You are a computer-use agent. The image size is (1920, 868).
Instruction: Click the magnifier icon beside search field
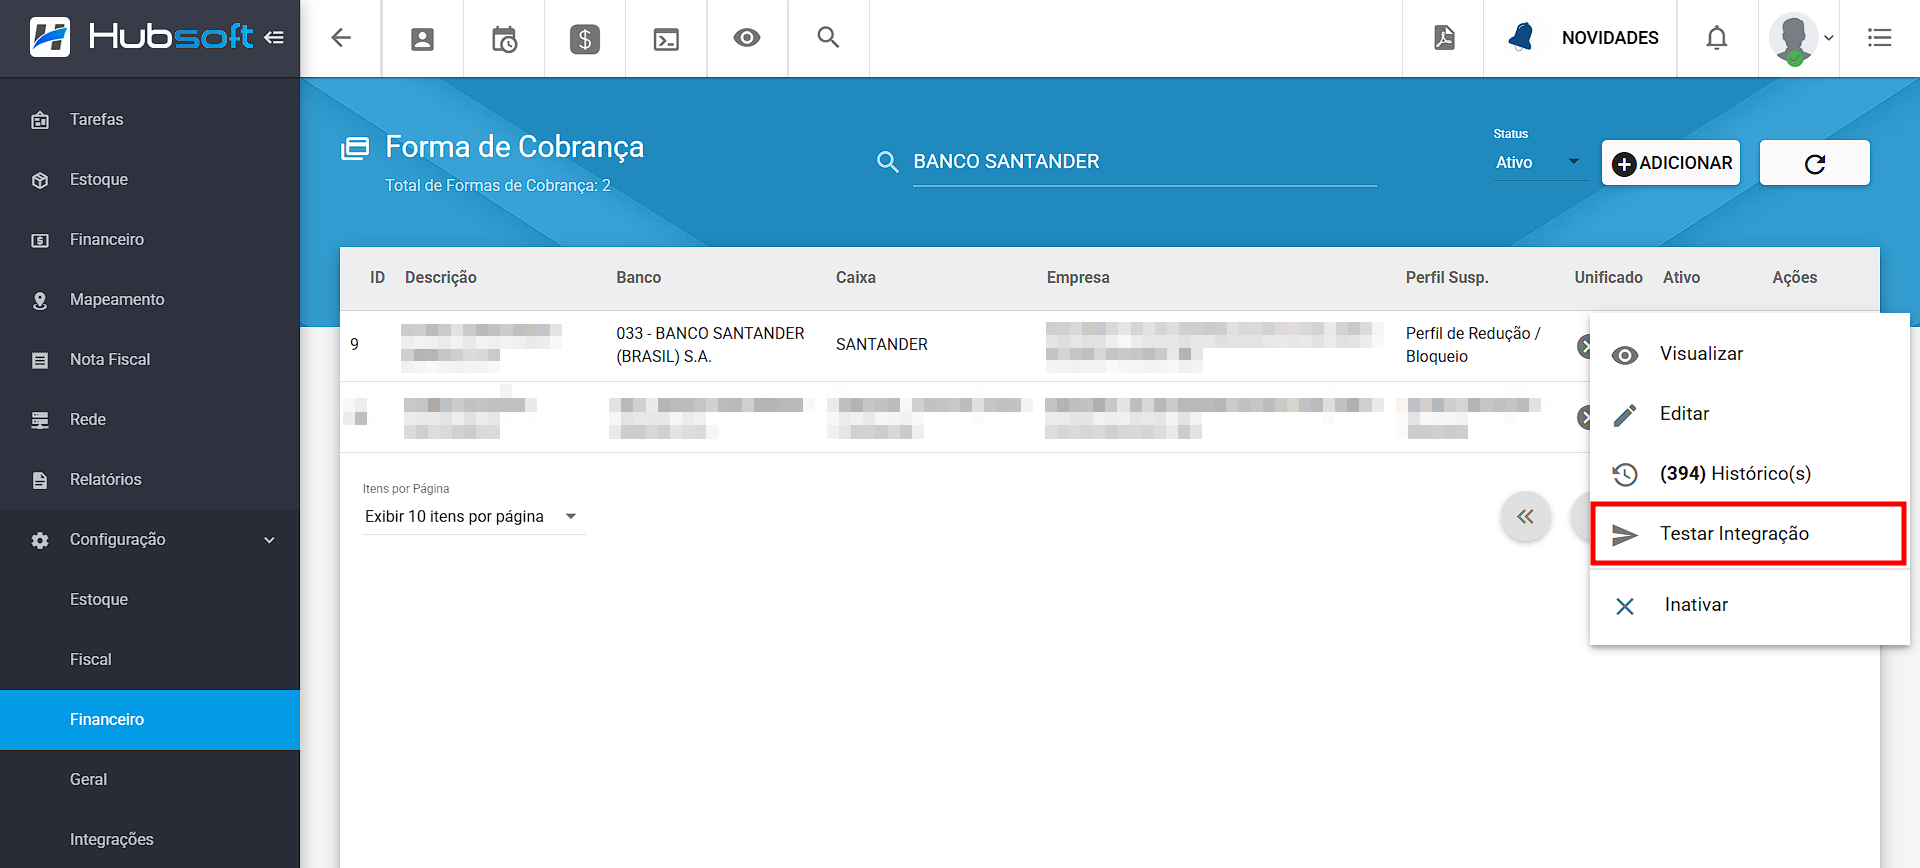[887, 162]
